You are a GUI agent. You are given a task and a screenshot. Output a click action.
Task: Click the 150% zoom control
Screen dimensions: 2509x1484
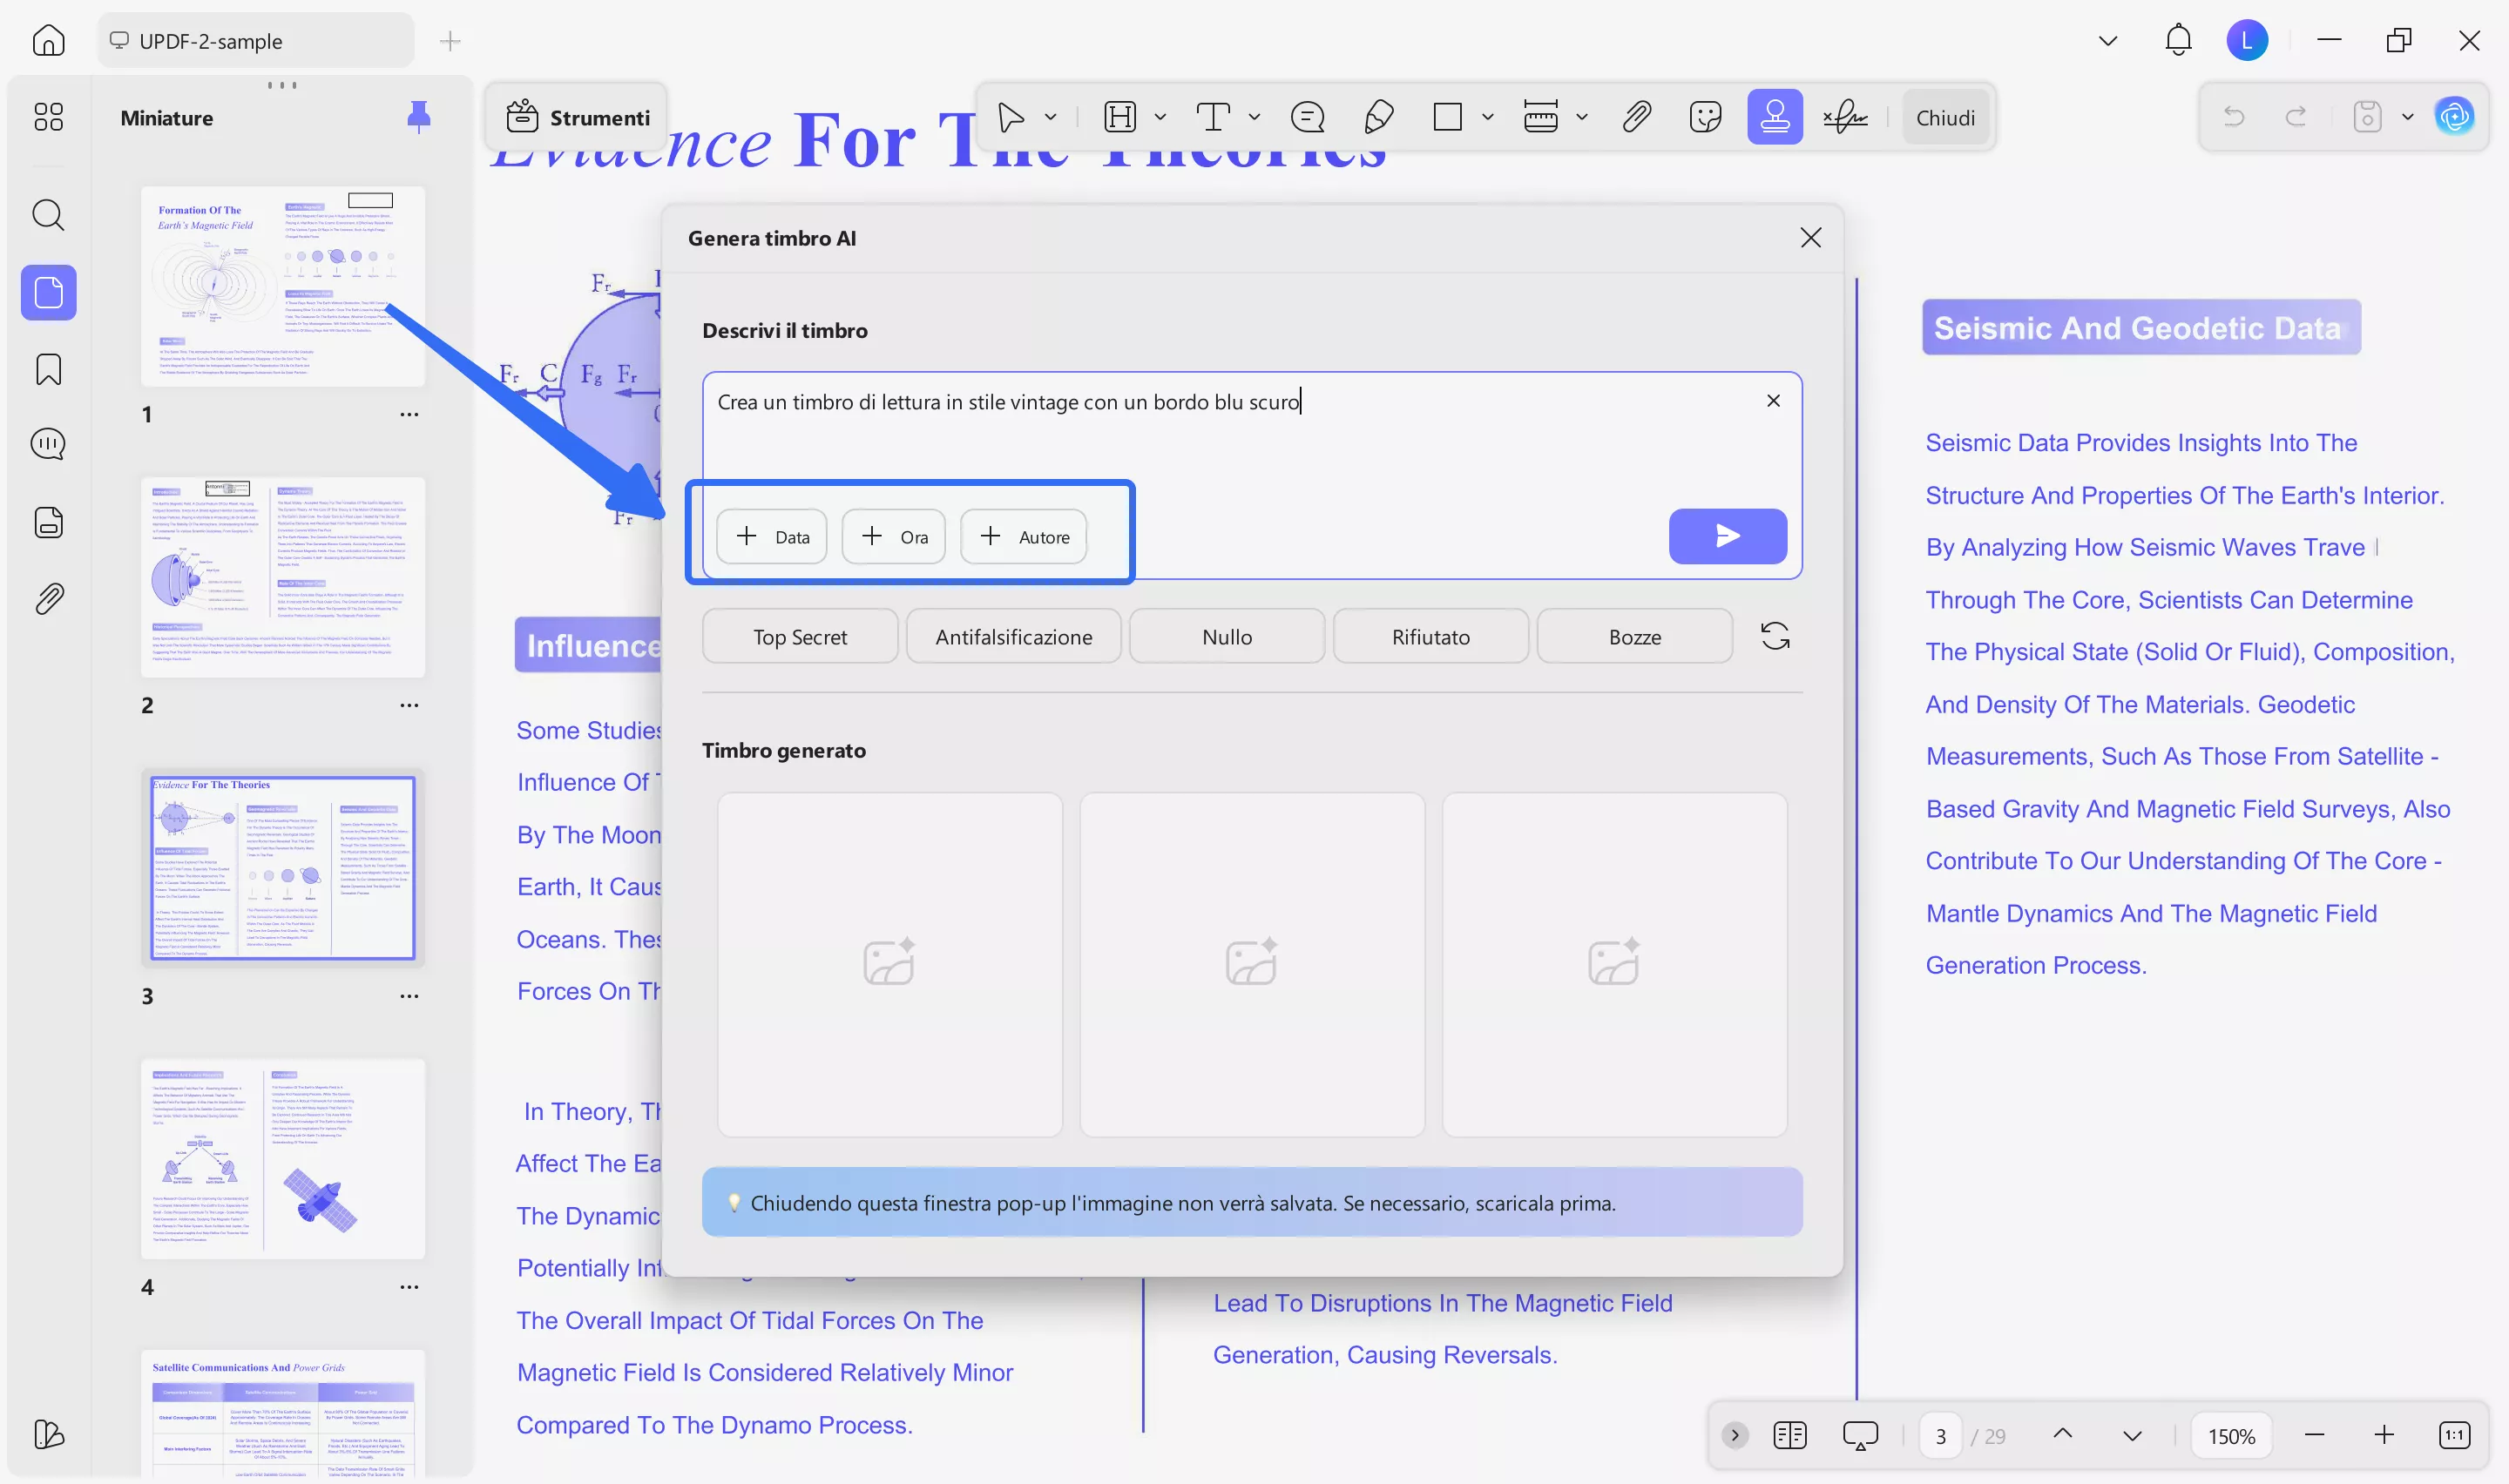click(2230, 1434)
